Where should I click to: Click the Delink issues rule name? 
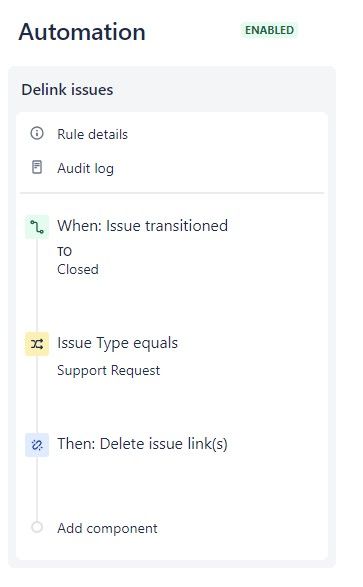point(67,90)
